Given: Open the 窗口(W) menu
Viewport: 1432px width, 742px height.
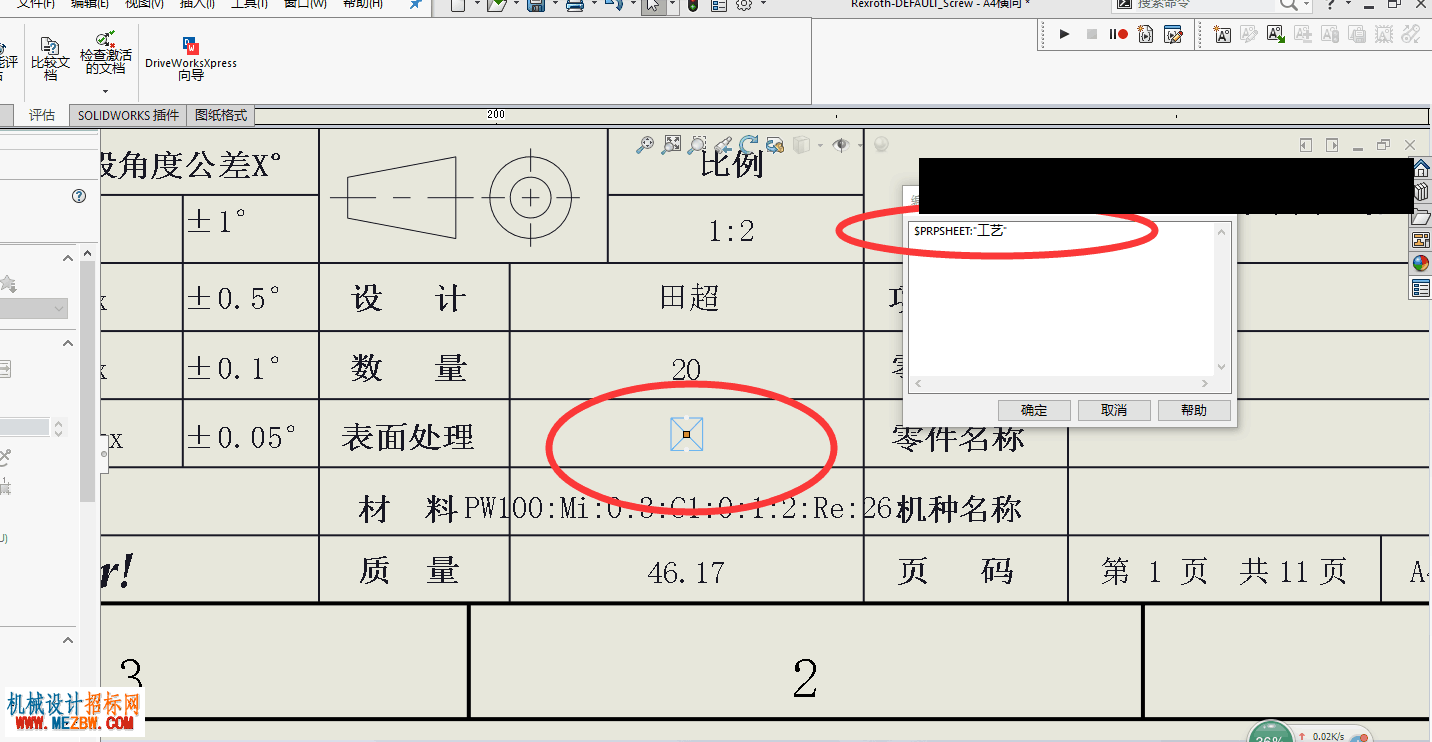Looking at the screenshot, I should point(304,4).
